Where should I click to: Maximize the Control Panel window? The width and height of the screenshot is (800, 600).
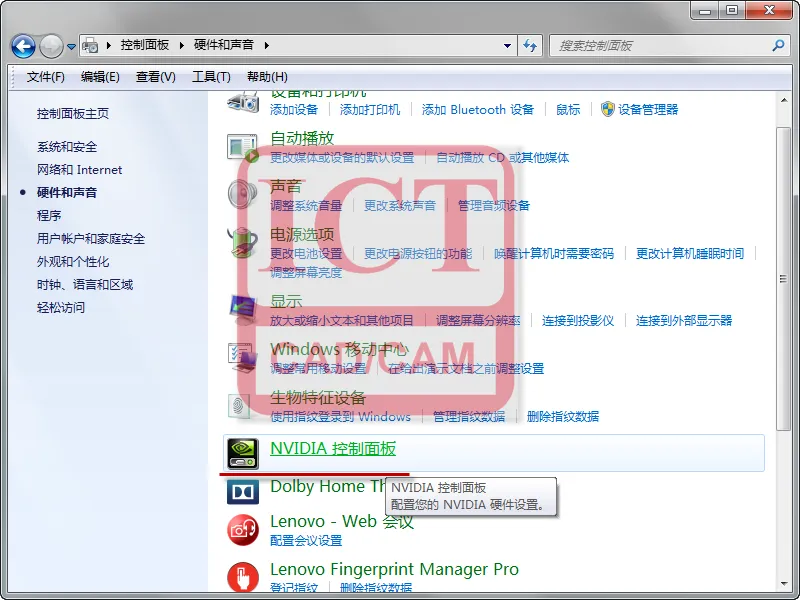click(x=732, y=10)
